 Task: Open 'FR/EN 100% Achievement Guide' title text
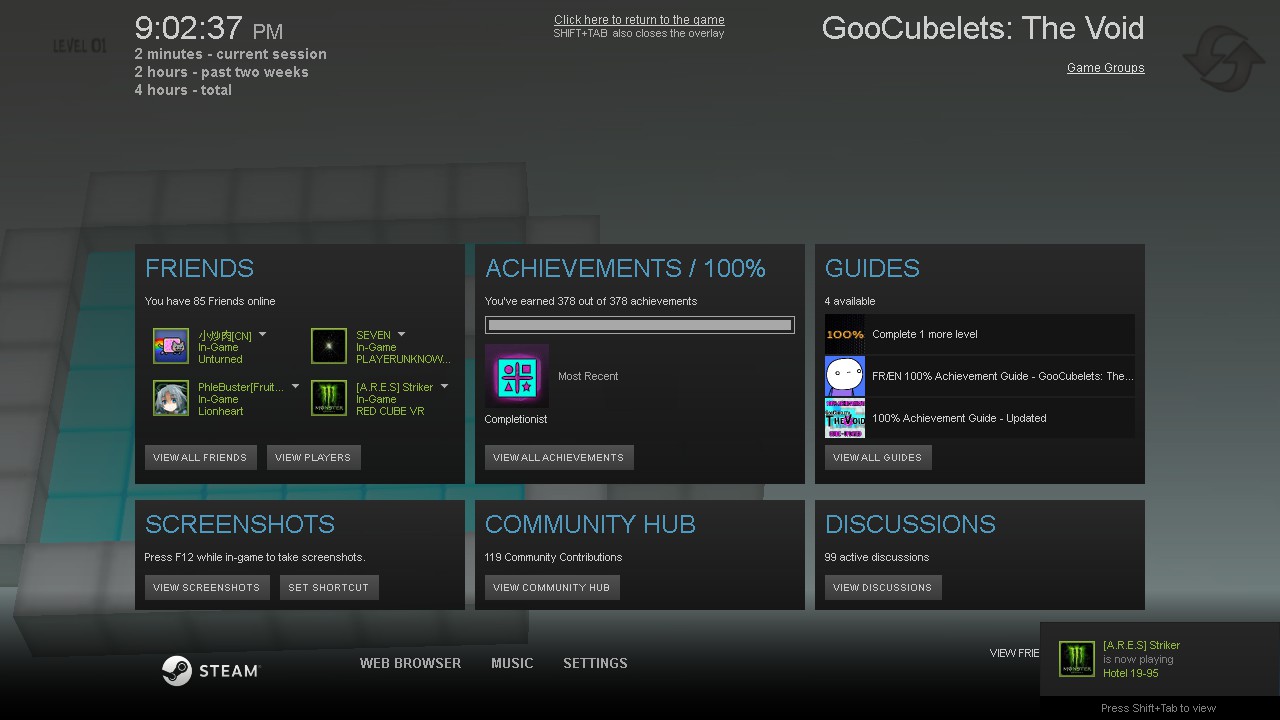pos(1003,376)
